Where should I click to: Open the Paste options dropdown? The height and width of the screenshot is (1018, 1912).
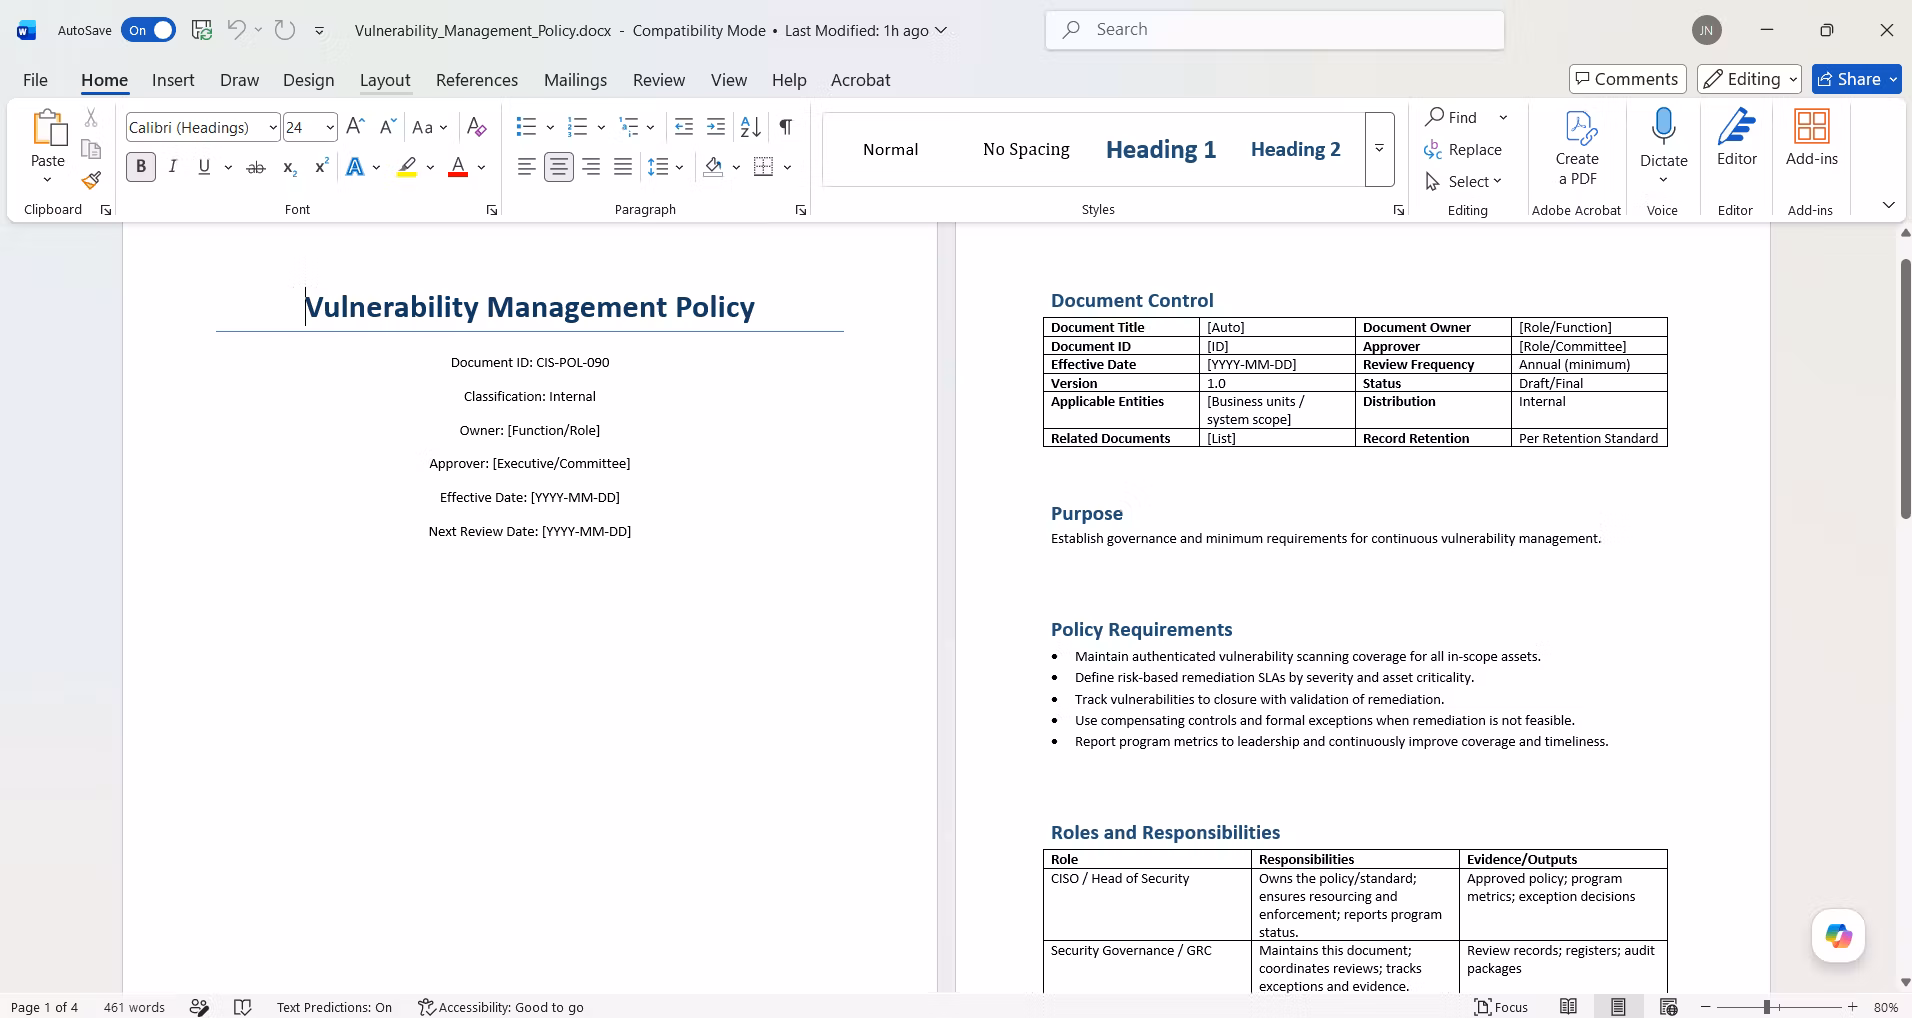pyautogui.click(x=47, y=180)
